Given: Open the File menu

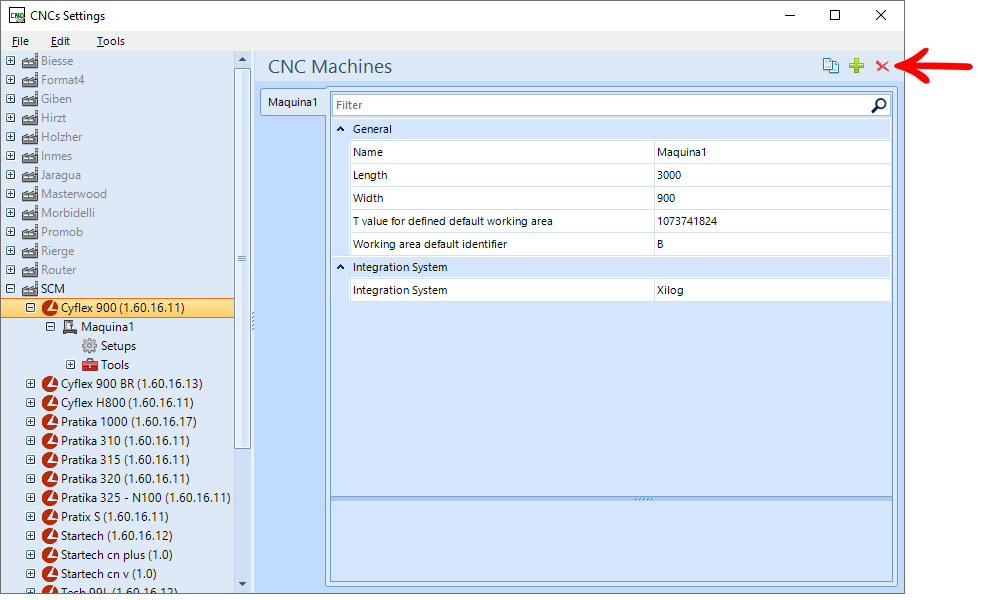Looking at the screenshot, I should coord(20,41).
